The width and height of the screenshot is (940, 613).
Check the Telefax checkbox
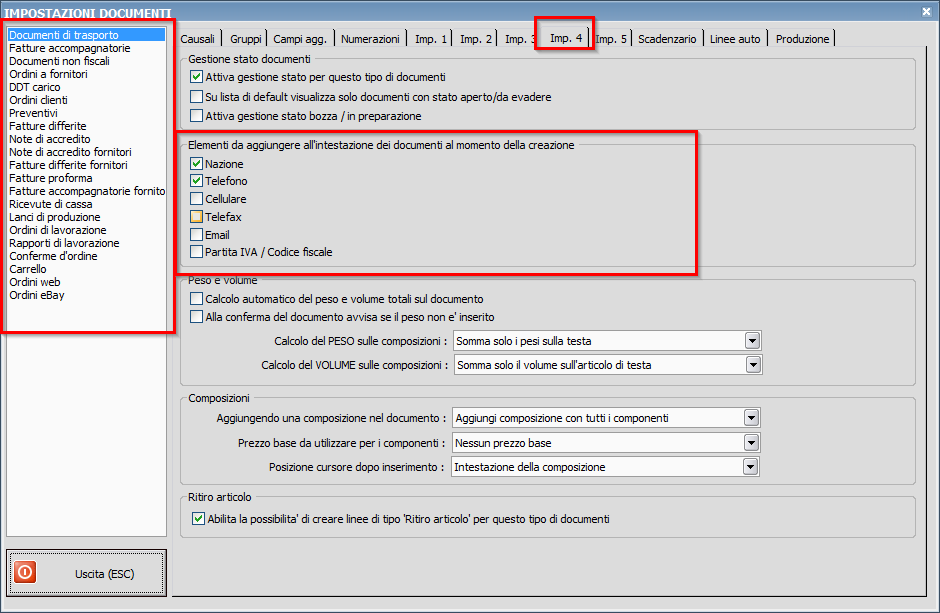(196, 216)
